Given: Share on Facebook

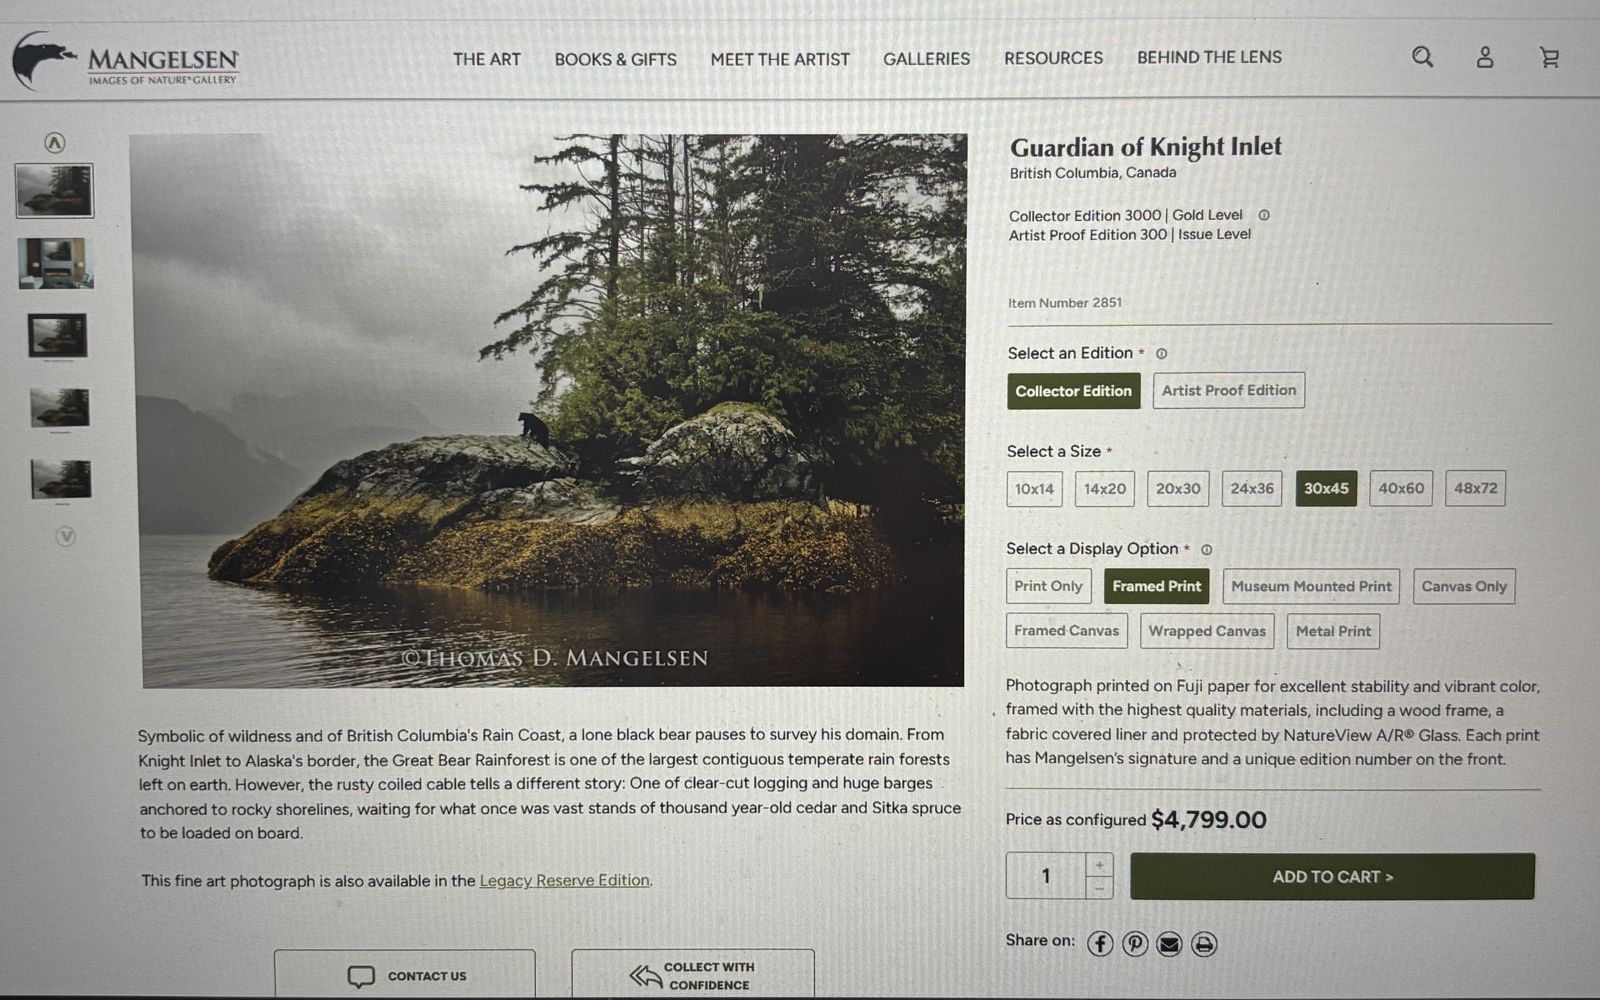Looking at the screenshot, I should point(1100,944).
